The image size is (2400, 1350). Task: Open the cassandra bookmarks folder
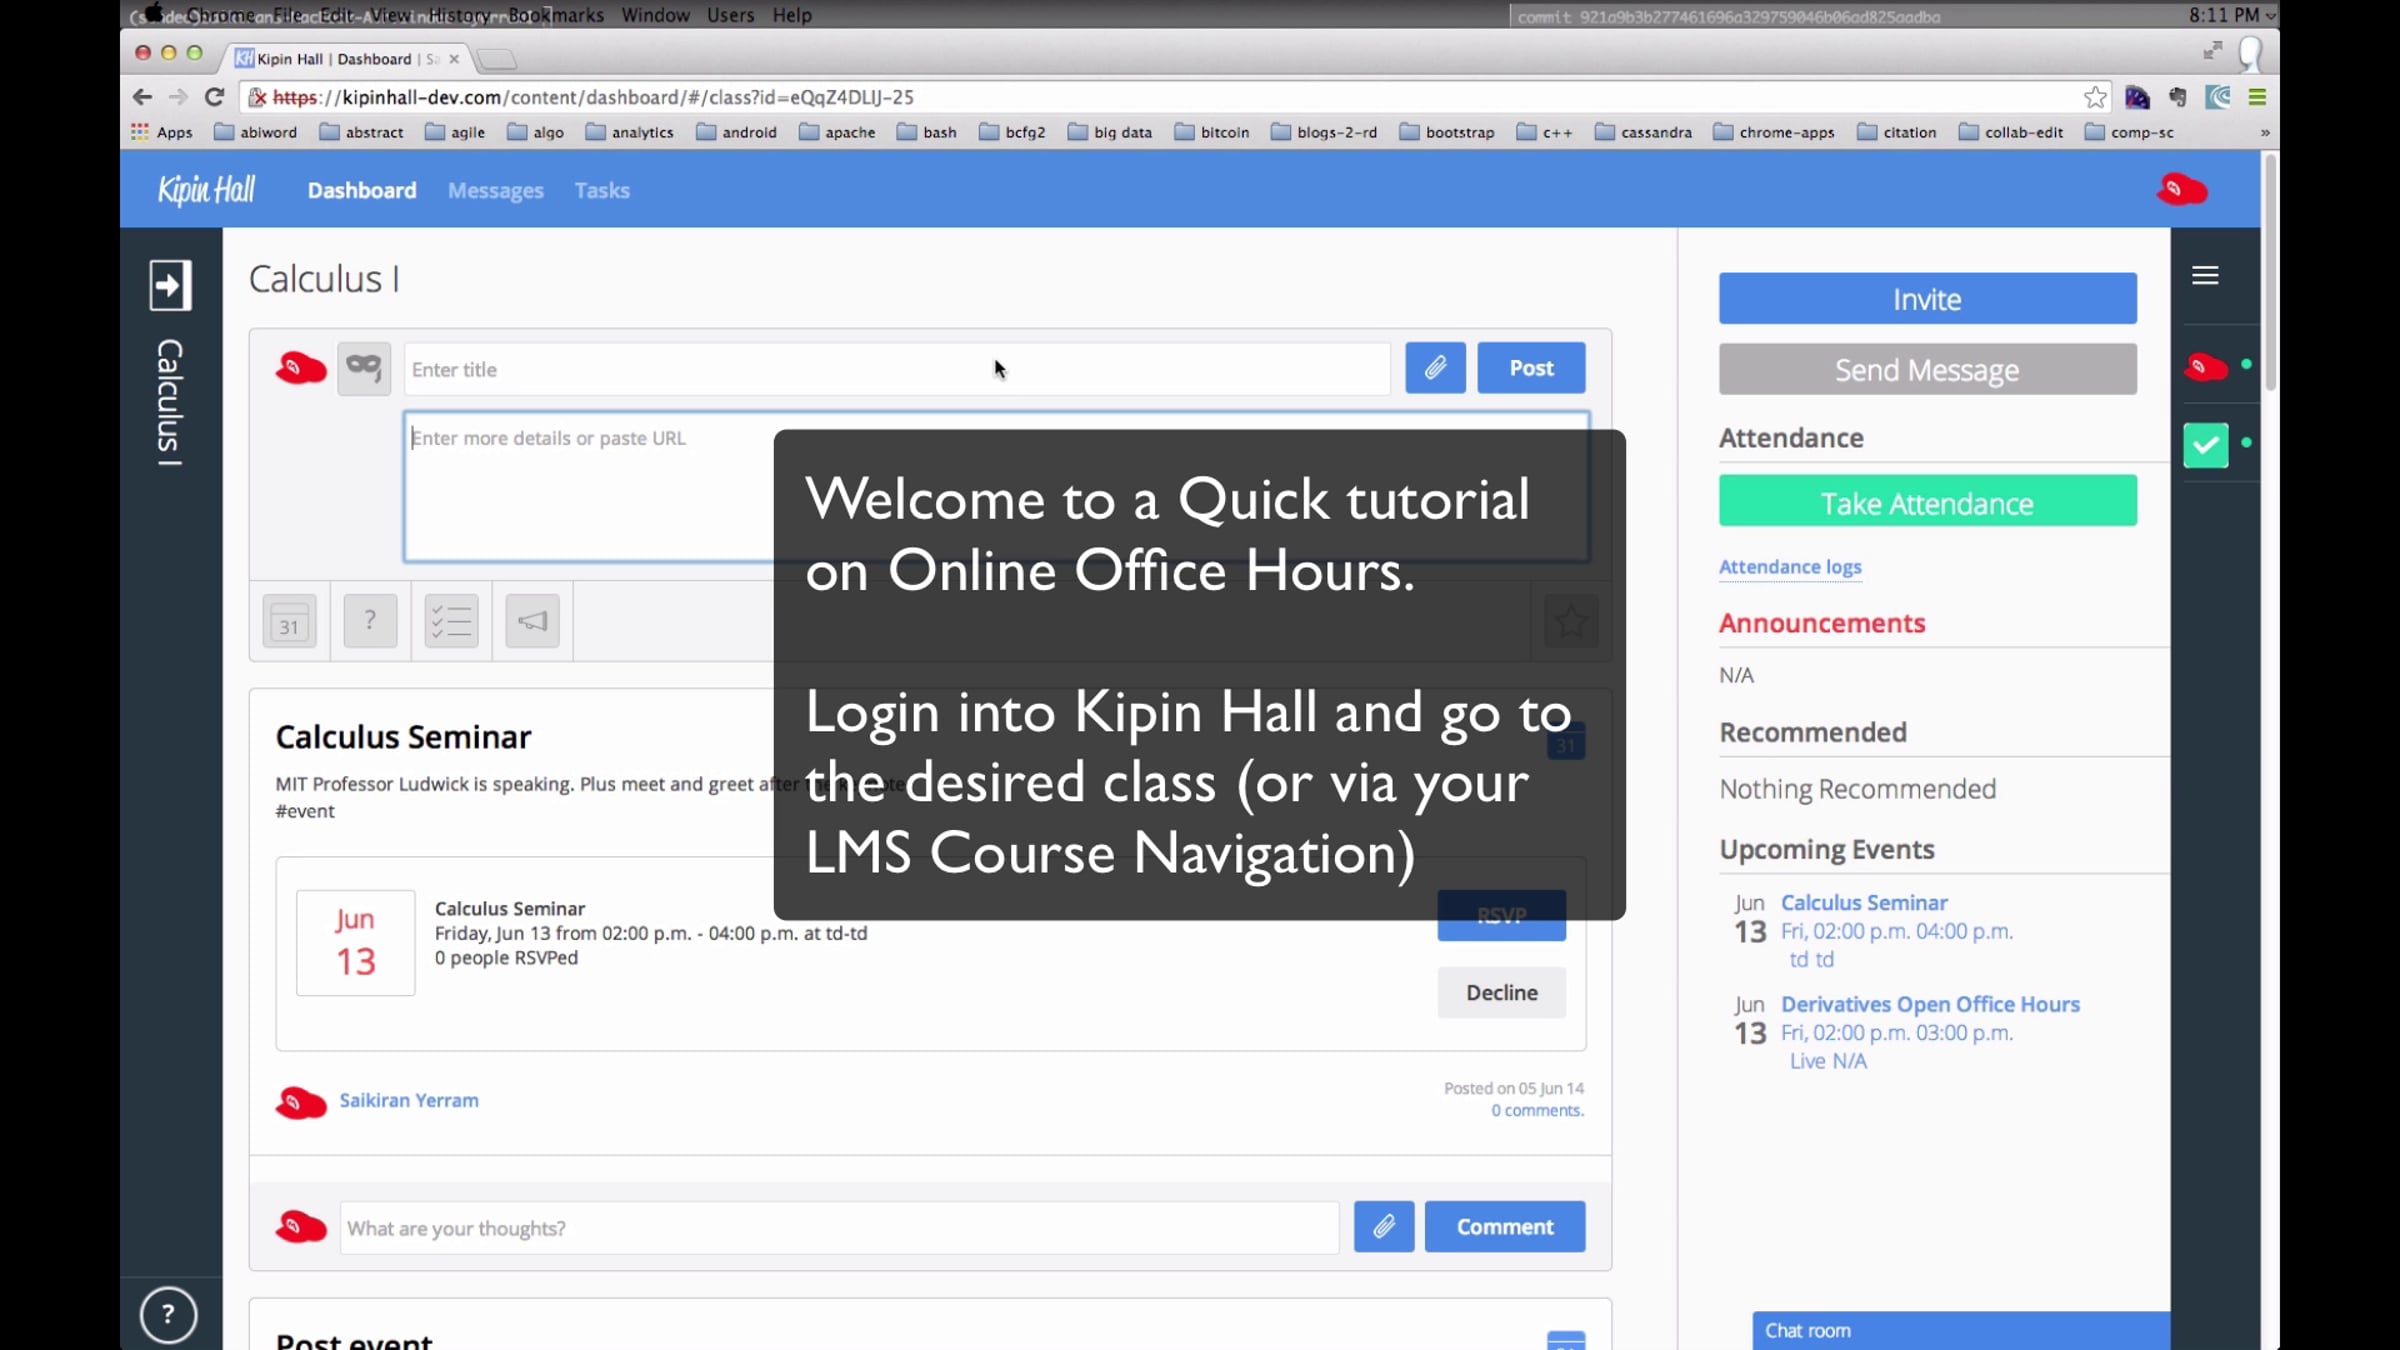[1643, 132]
